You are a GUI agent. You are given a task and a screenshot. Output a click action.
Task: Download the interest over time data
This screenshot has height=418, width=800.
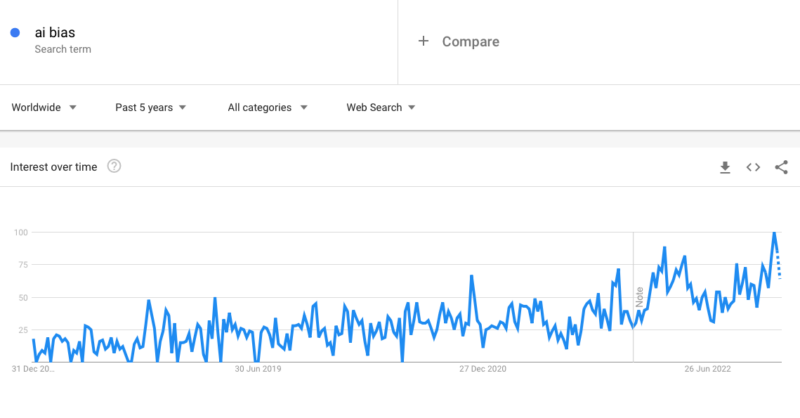coord(726,167)
